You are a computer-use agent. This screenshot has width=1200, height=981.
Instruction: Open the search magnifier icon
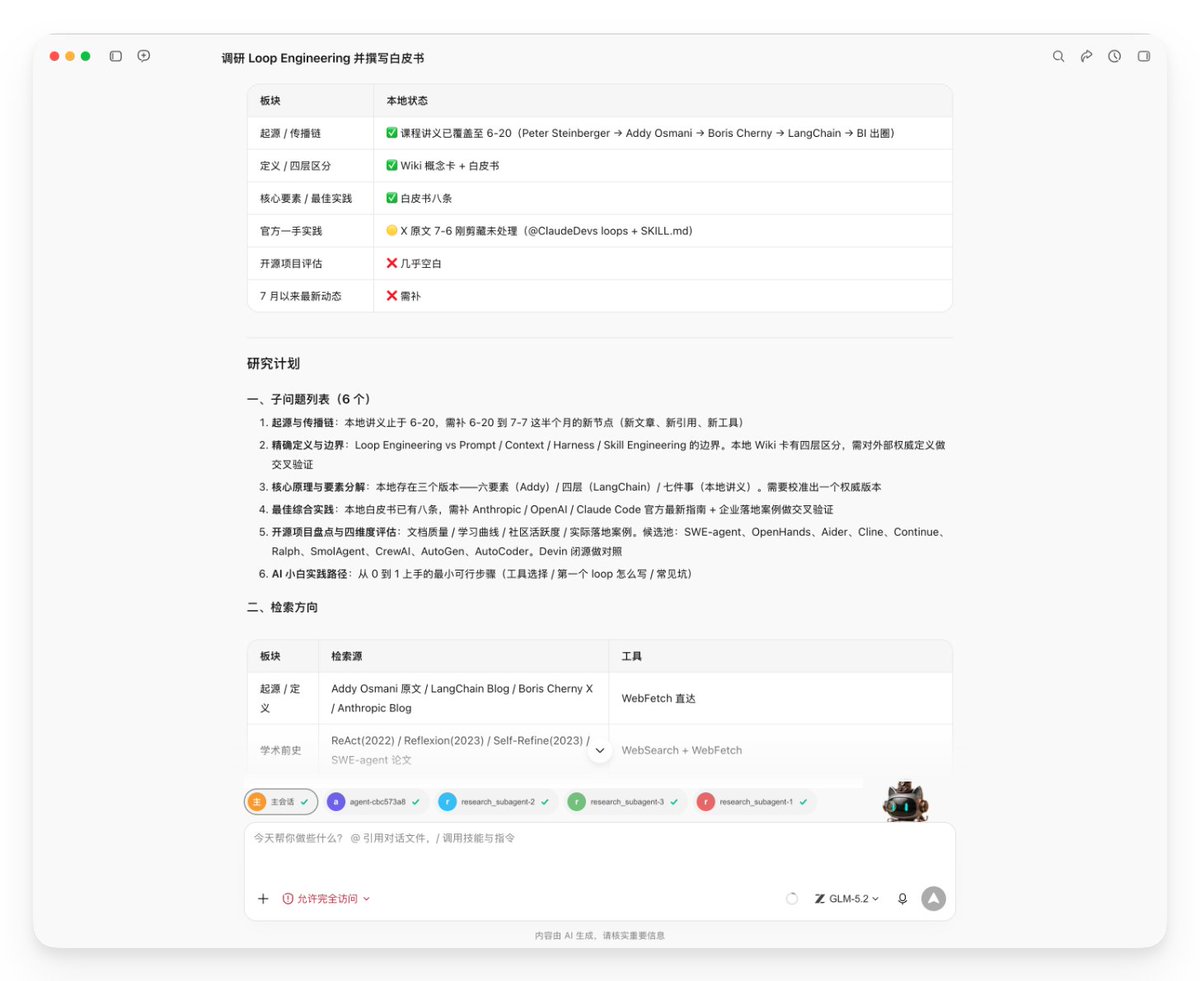[x=1058, y=56]
